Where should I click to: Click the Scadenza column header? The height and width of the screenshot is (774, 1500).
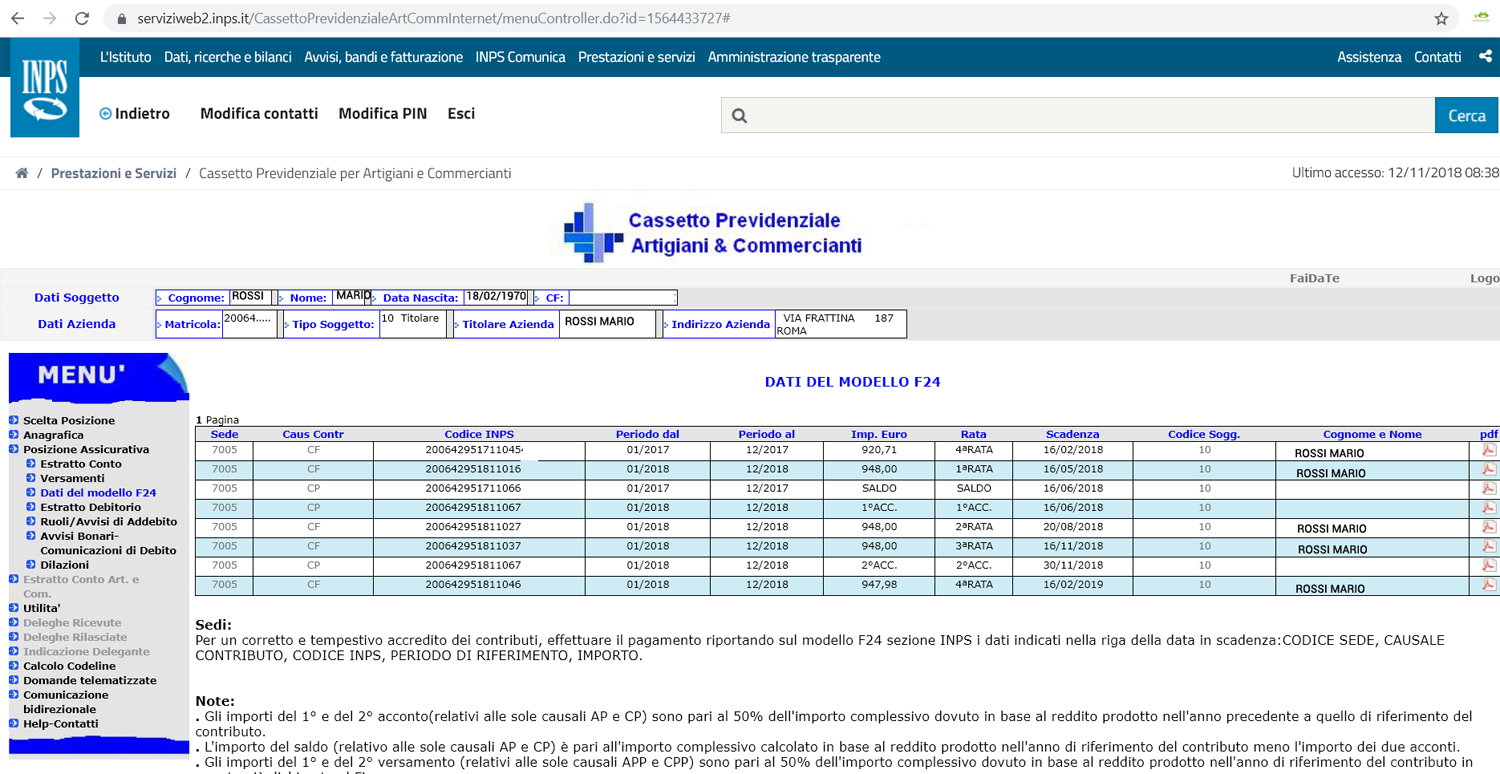coord(1073,434)
